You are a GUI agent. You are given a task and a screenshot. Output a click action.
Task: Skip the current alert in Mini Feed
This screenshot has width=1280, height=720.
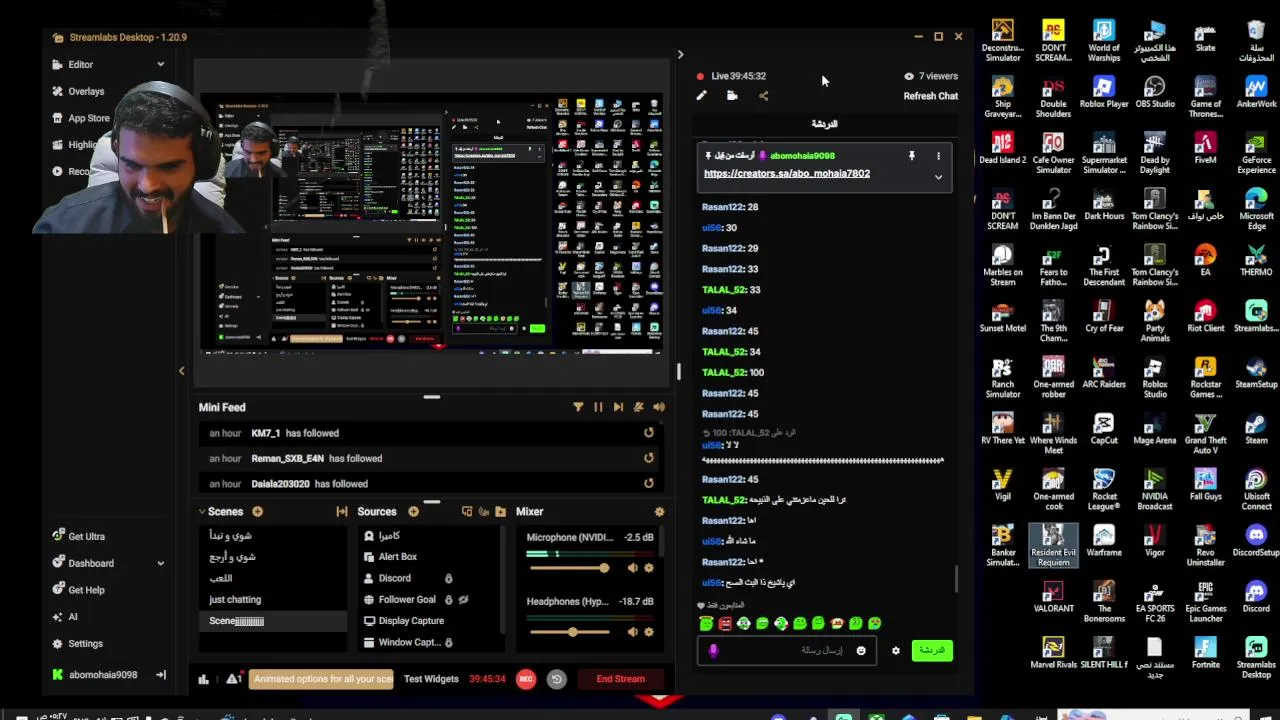pyautogui.click(x=618, y=407)
